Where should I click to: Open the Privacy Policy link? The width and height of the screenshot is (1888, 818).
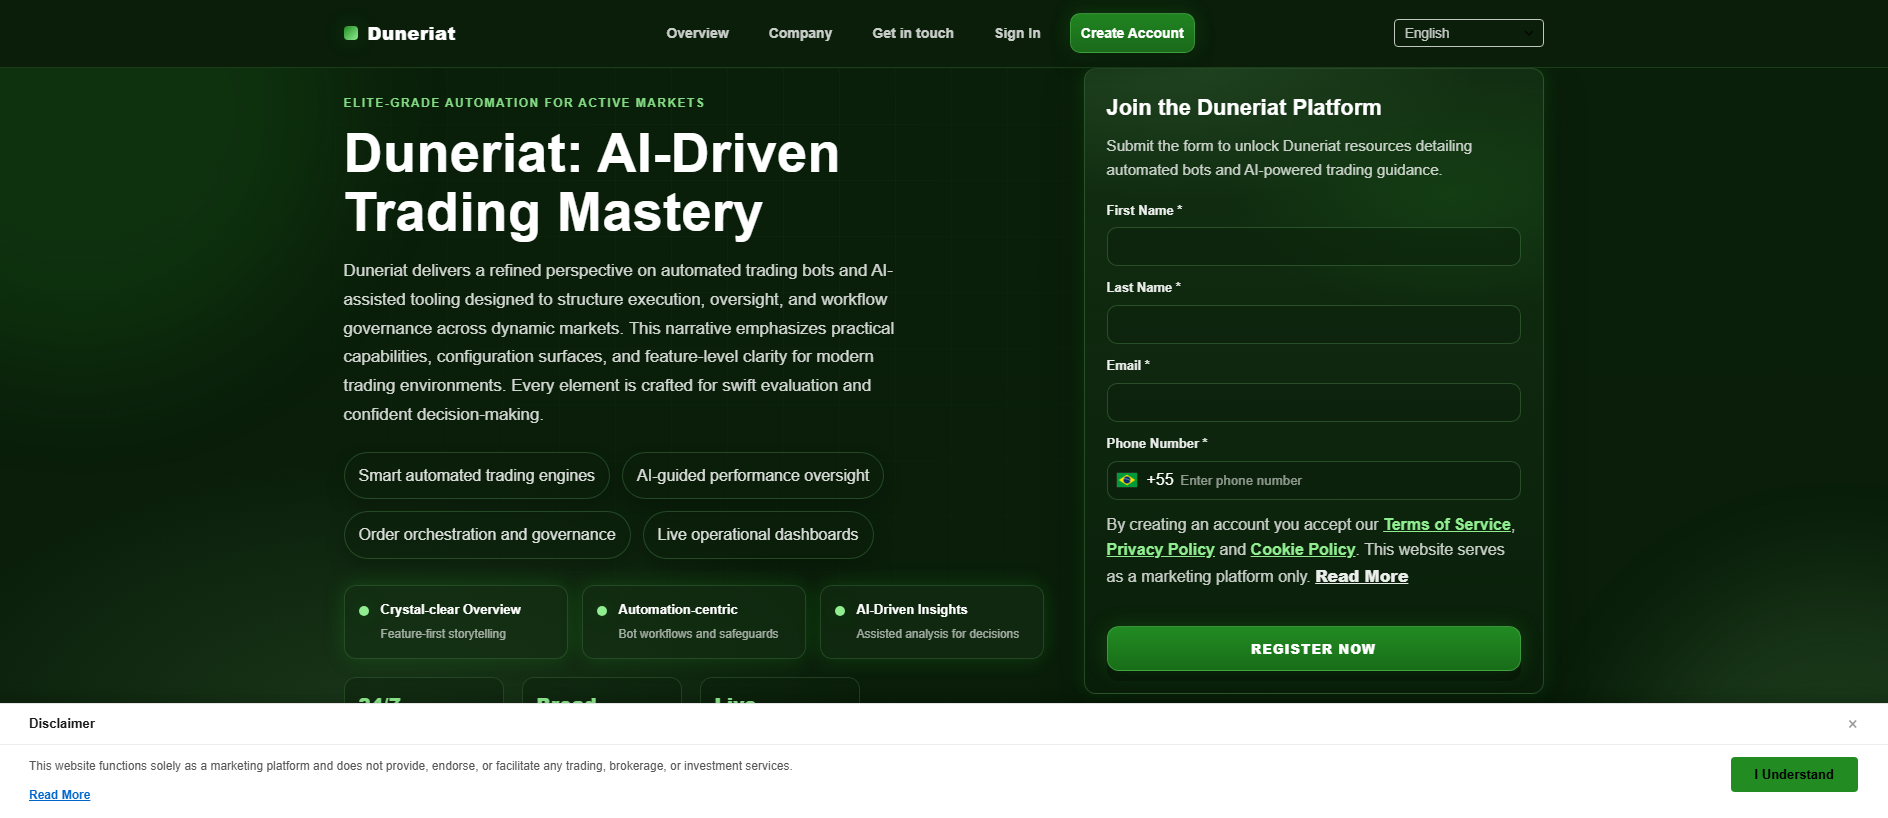click(1160, 549)
